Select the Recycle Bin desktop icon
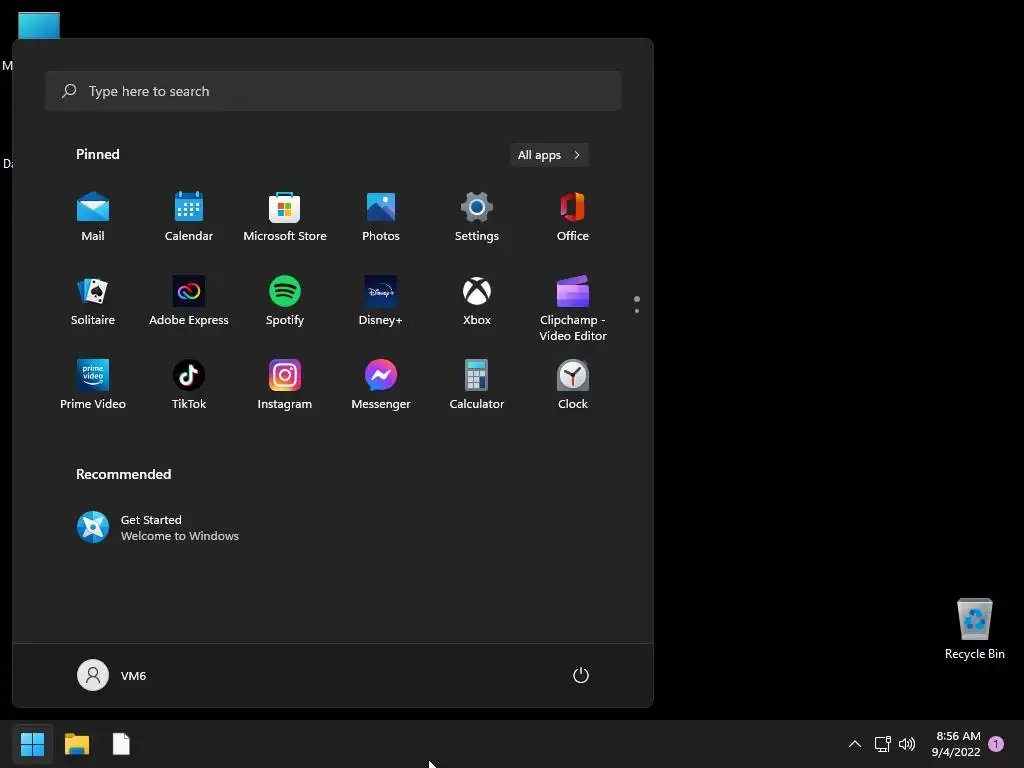This screenshot has width=1024, height=768. click(x=974, y=629)
